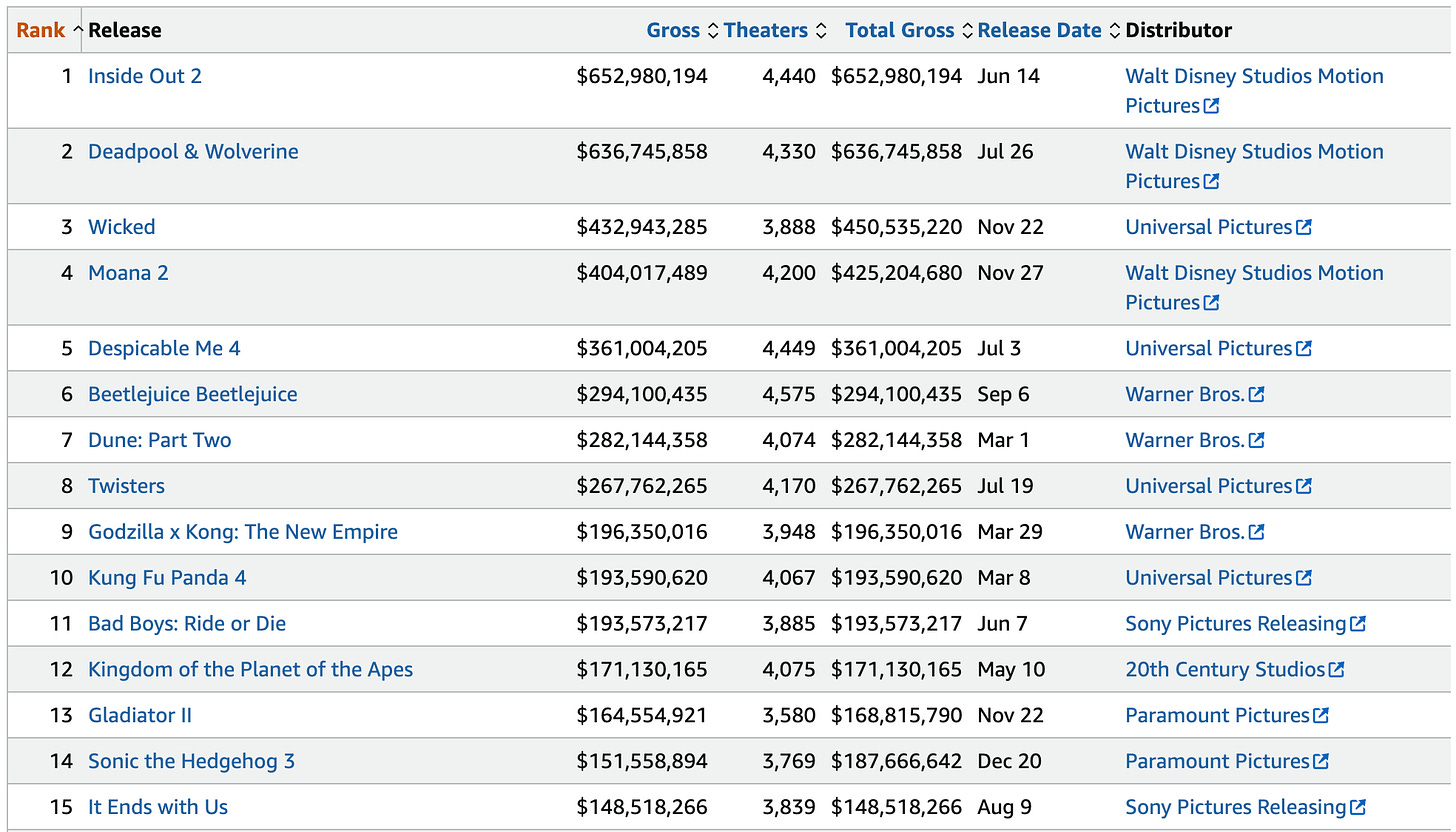This screenshot has height=832, width=1456.
Task: Sort by the Release Date column header
Action: [1040, 30]
